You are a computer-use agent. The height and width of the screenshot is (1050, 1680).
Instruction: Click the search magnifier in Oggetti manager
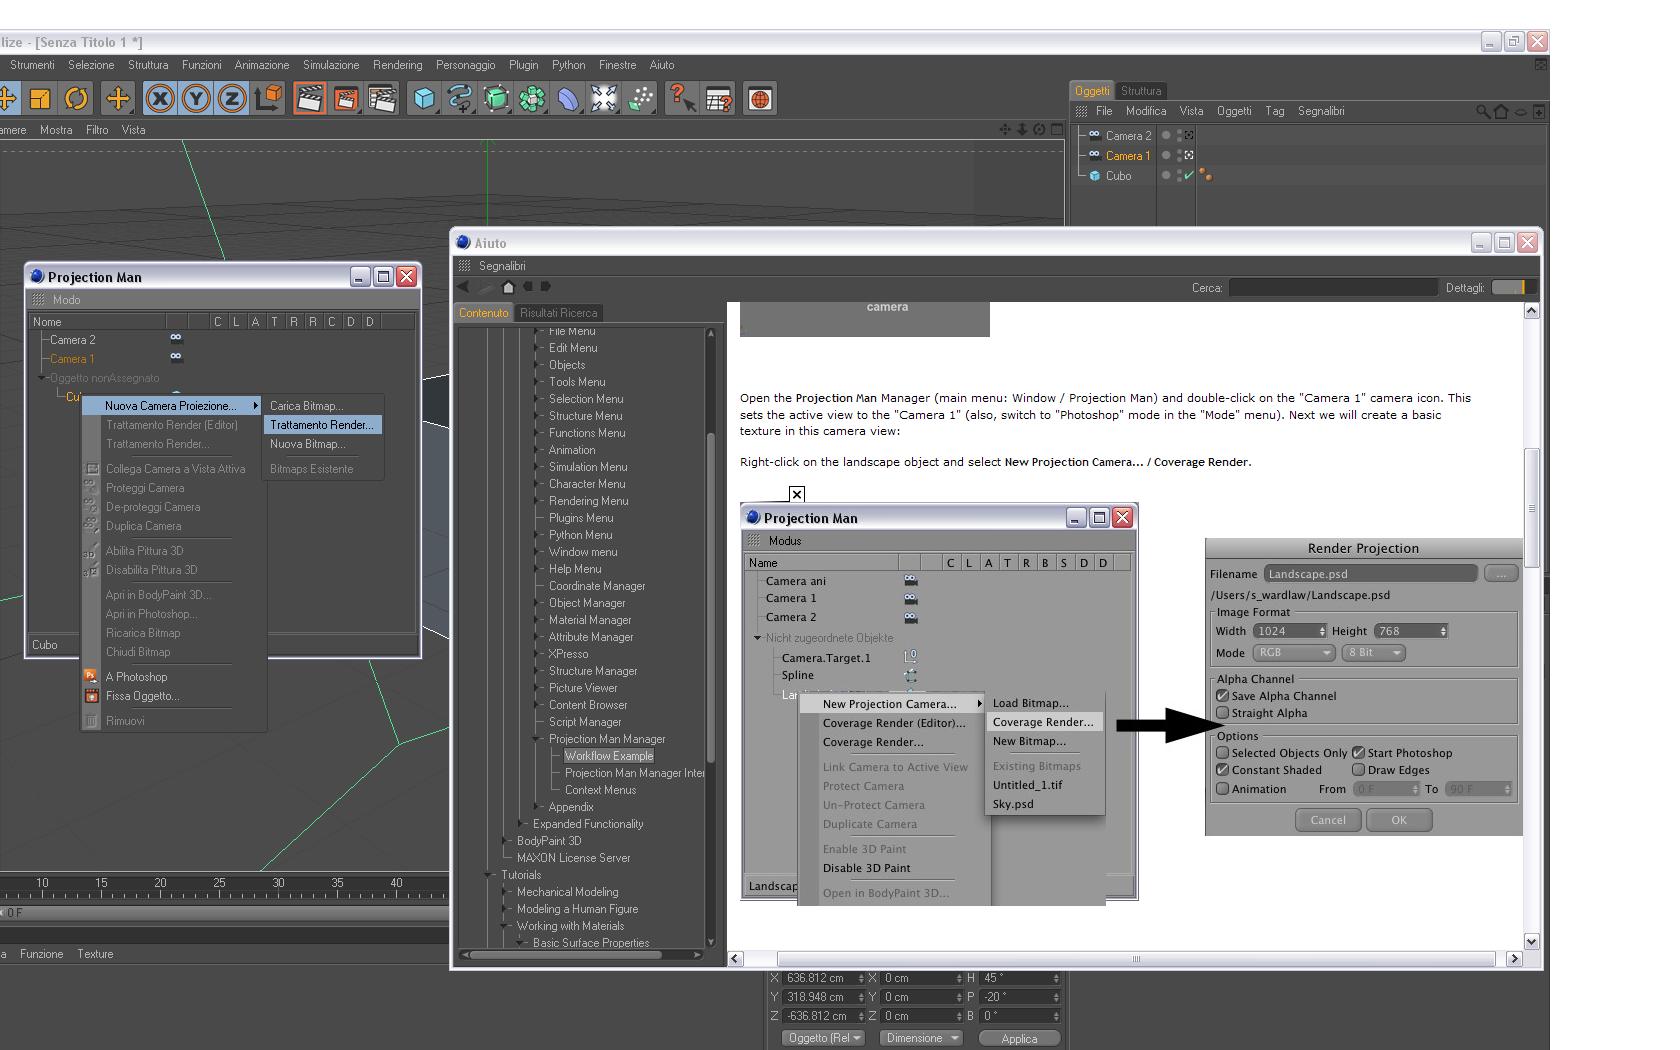1483,111
